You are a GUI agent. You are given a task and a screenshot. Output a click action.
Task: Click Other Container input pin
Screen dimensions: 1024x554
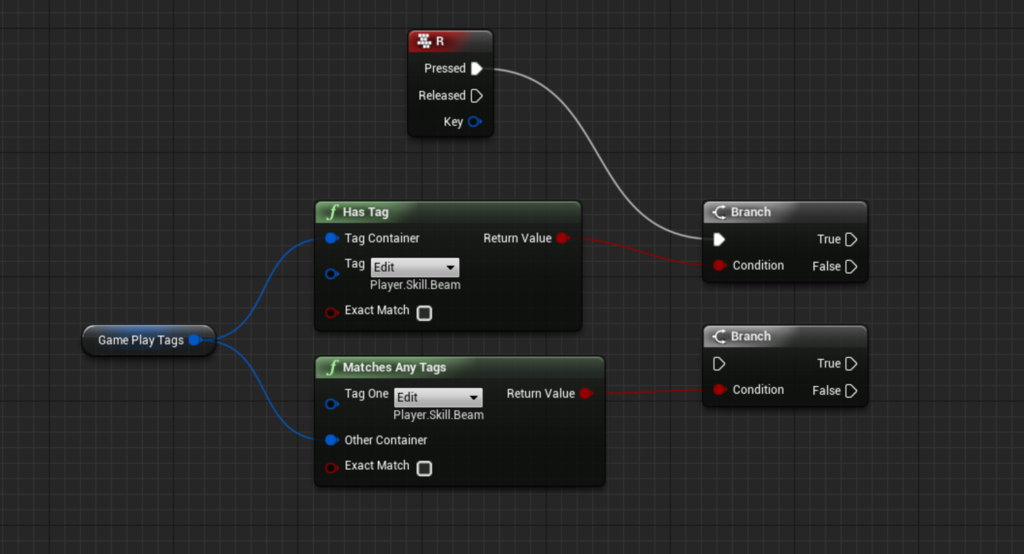pyautogui.click(x=332, y=440)
